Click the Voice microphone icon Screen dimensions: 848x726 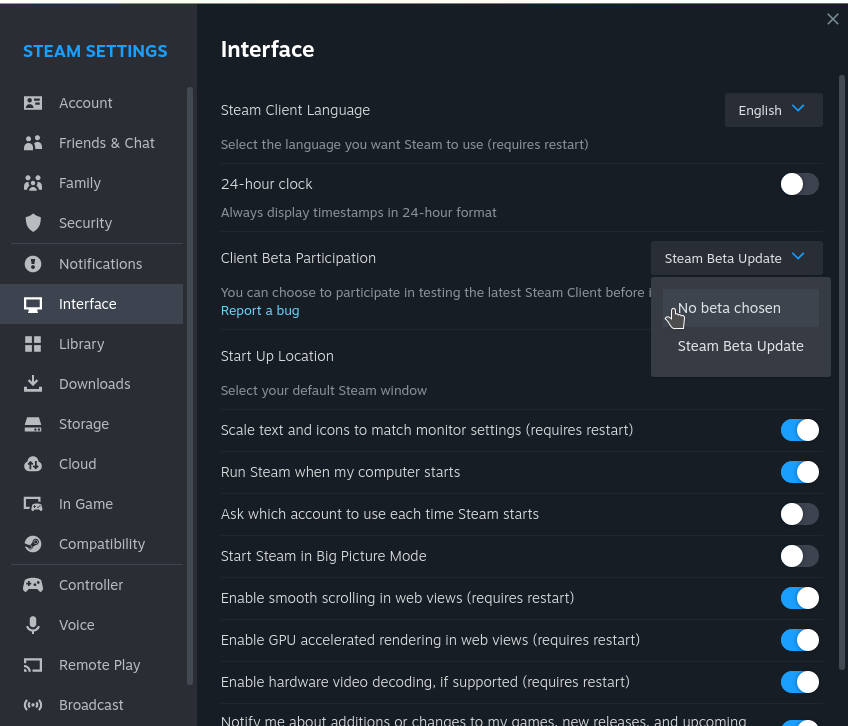[x=33, y=625]
